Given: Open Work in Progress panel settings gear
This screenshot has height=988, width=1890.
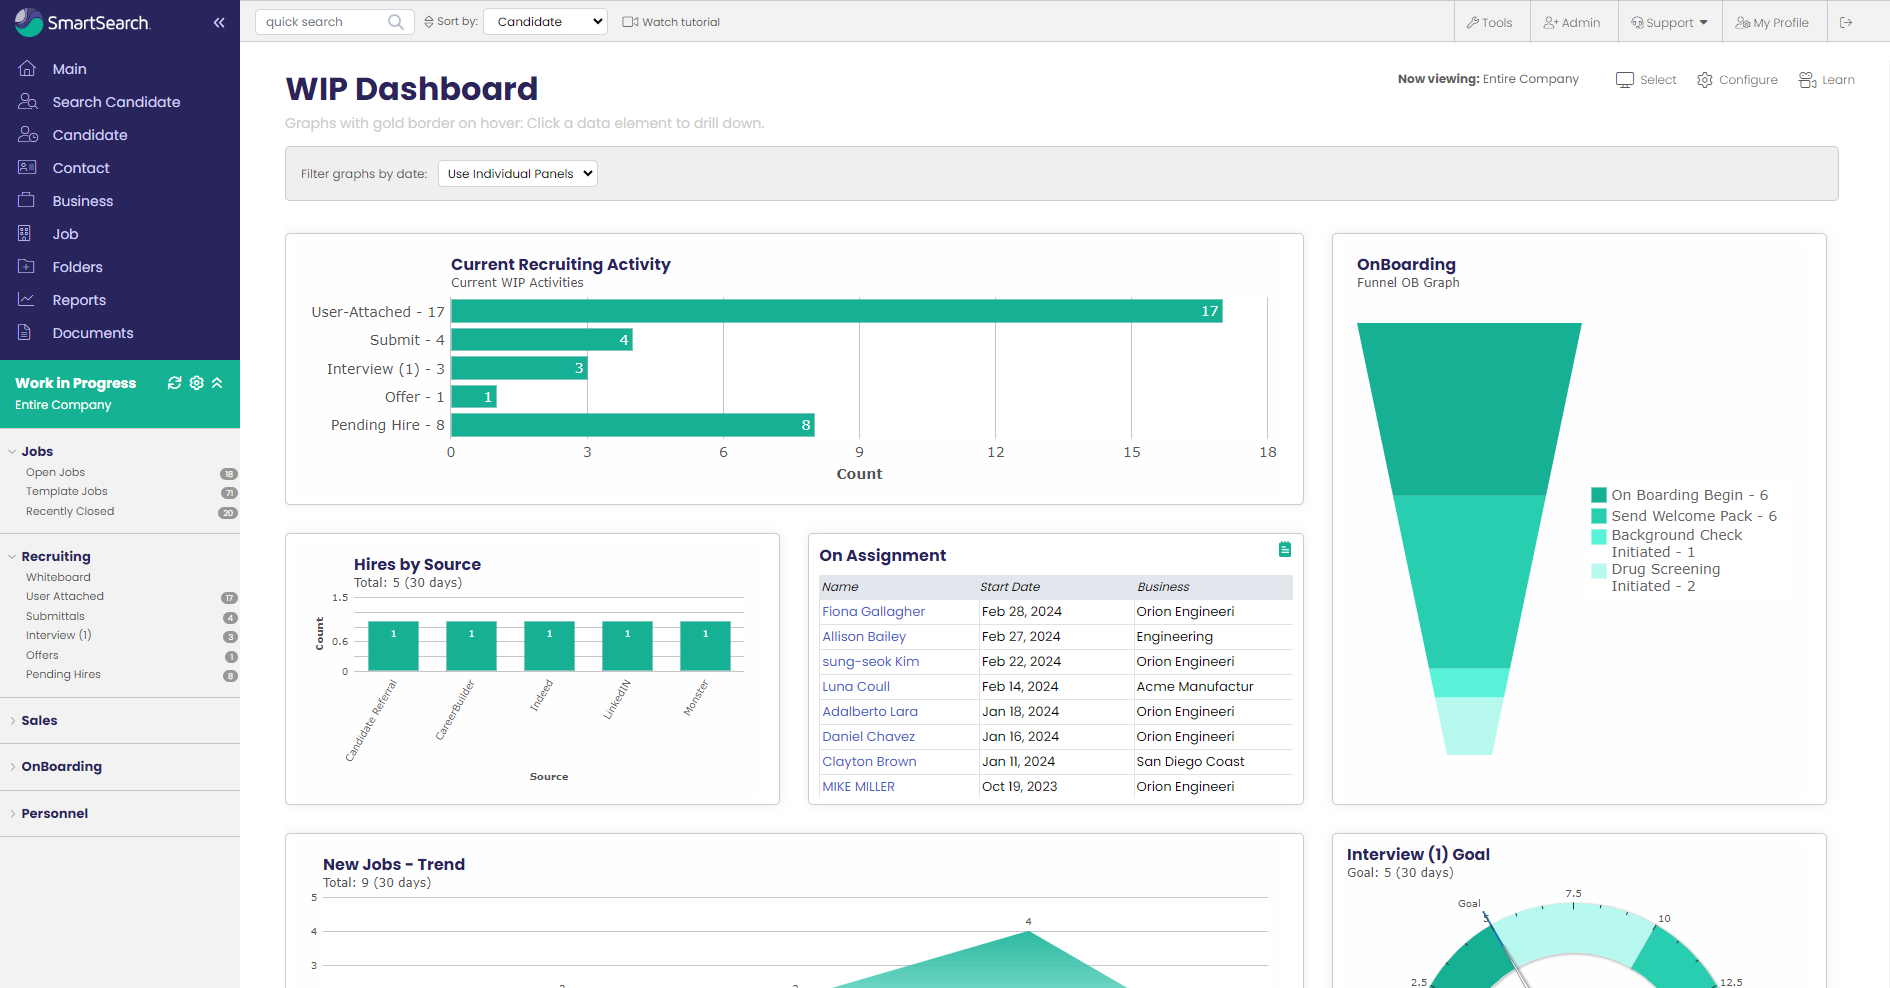Looking at the screenshot, I should (x=196, y=383).
